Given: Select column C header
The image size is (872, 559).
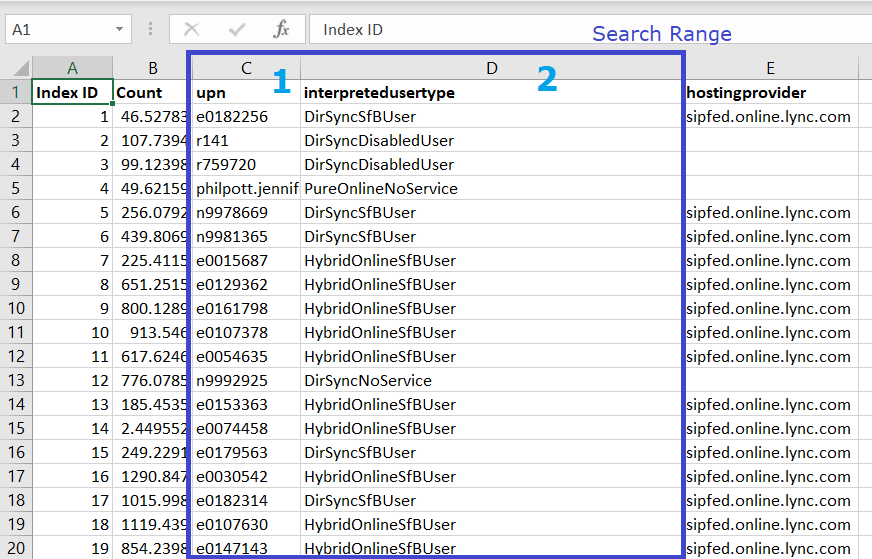Looking at the screenshot, I should [246, 68].
